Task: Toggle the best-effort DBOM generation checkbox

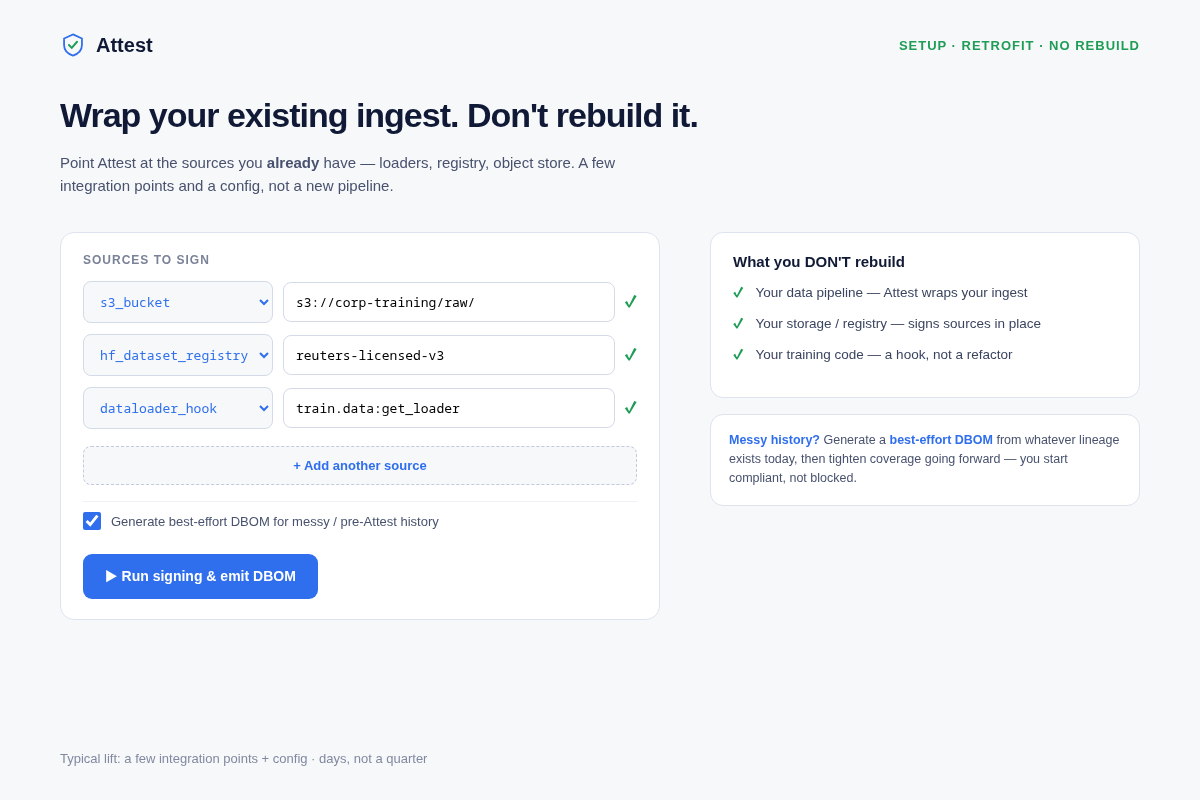Action: [92, 521]
